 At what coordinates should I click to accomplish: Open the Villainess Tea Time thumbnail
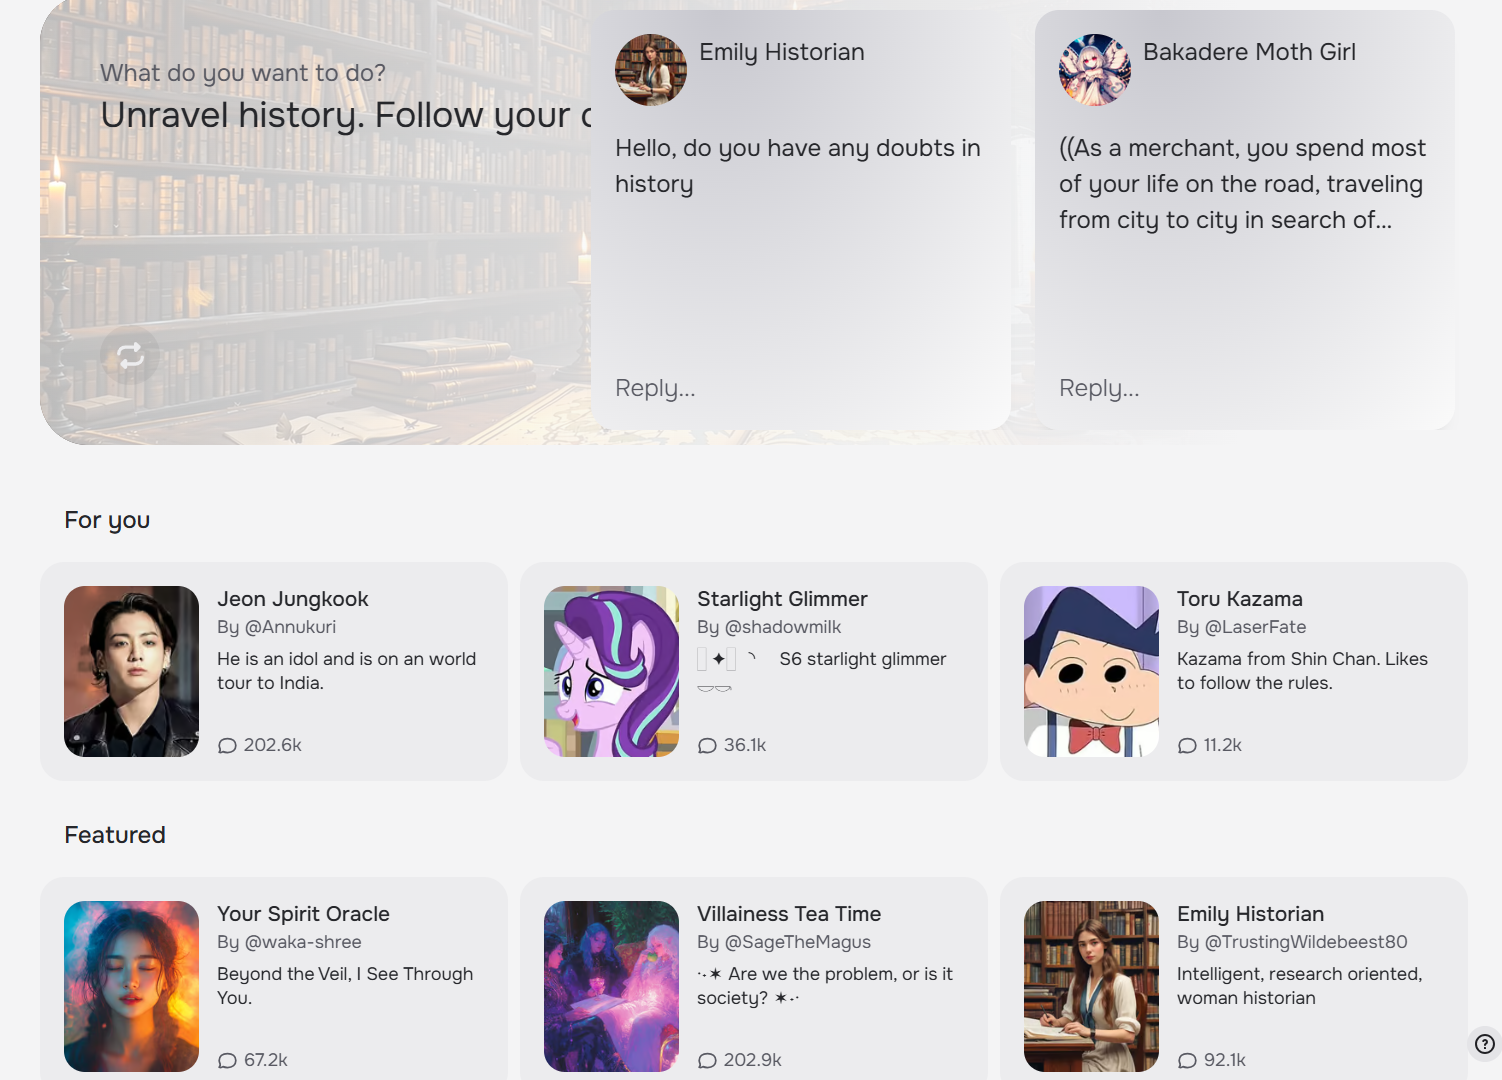coord(612,986)
